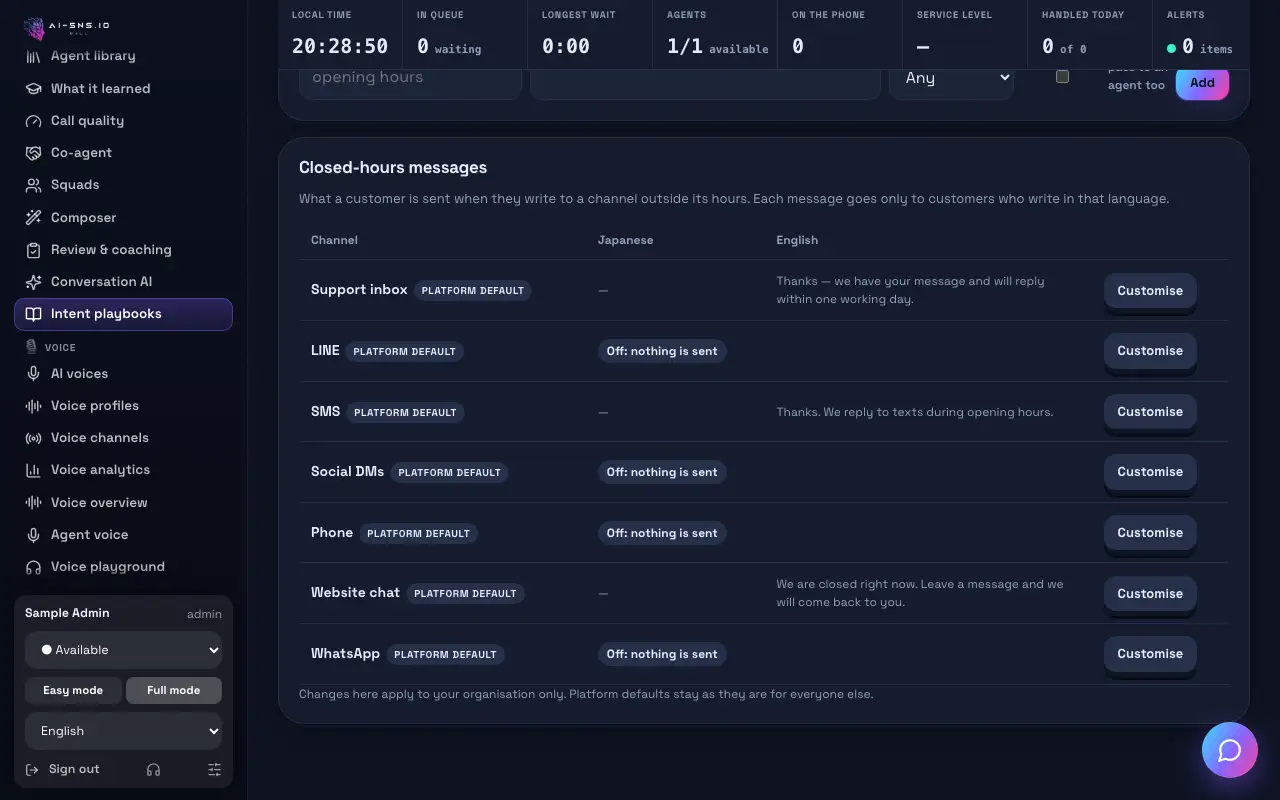Viewport: 1280px width, 800px height.
Task: Click the Add button
Action: coord(1202,83)
